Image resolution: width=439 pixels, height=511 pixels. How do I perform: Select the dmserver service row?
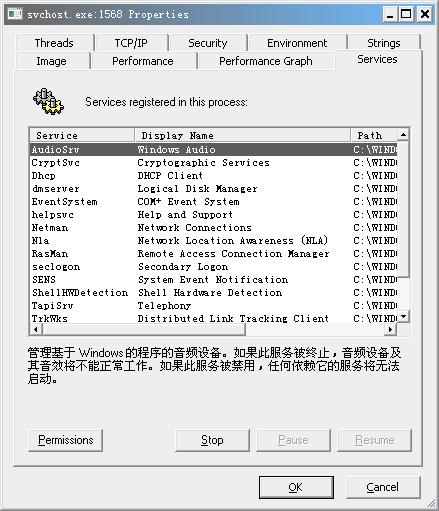[214, 189]
